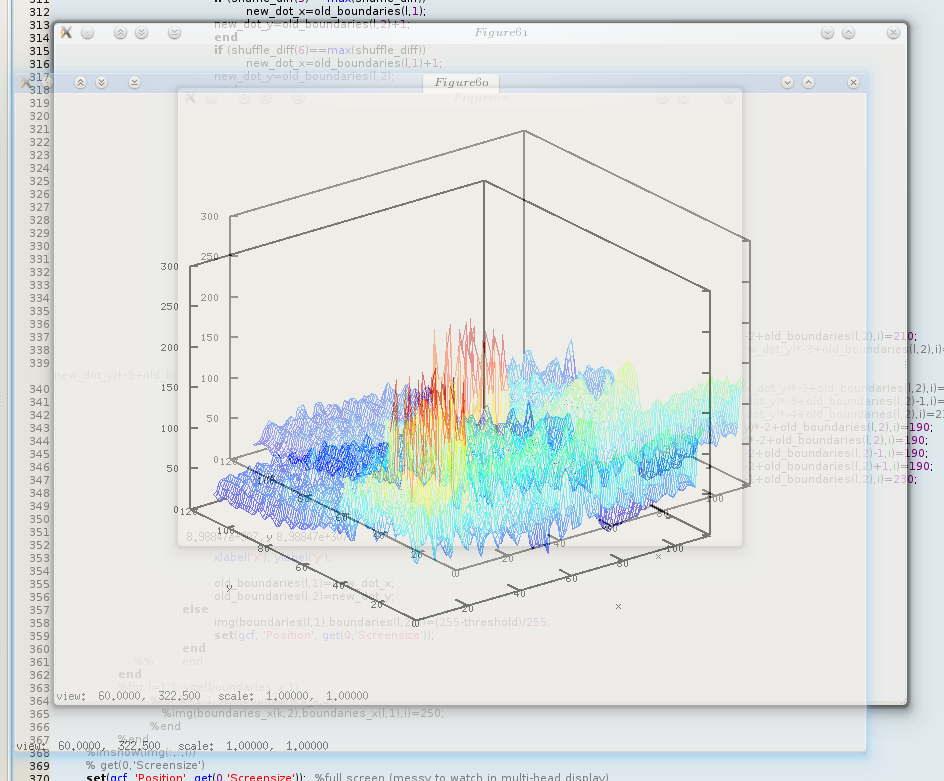The width and height of the screenshot is (944, 781).
Task: Click the Figure 61 title text
Action: coord(501,33)
